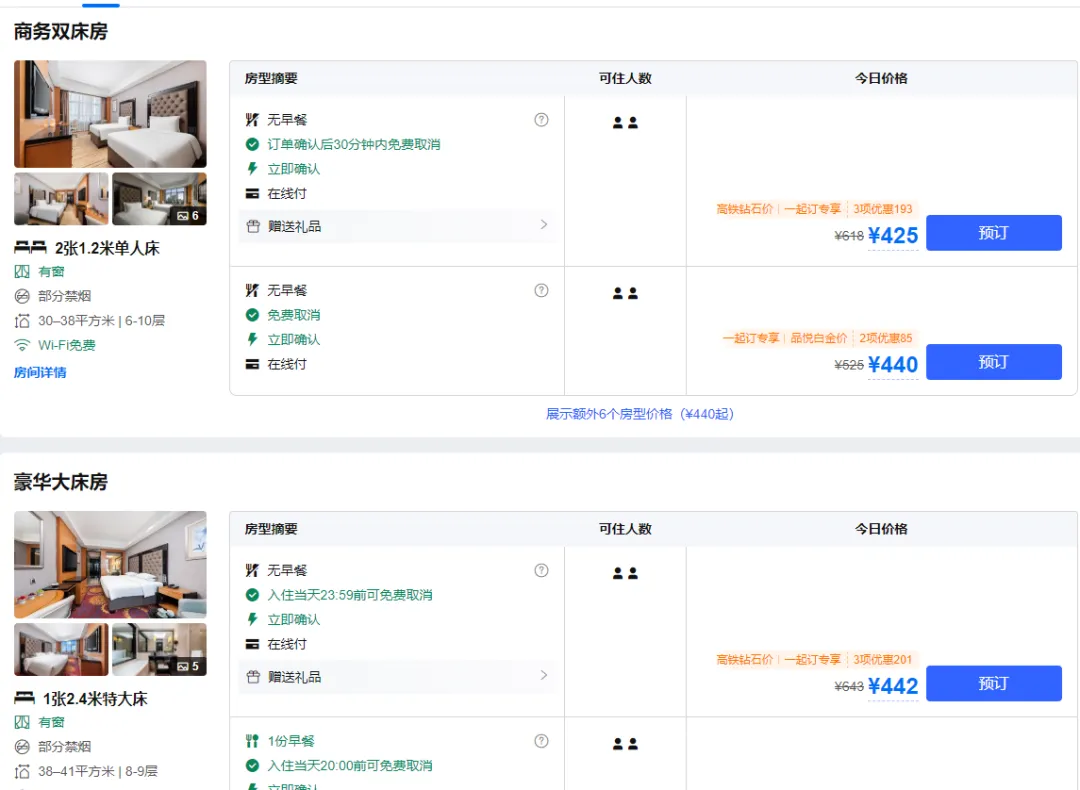Click gift icon in 商务双床房 赠送礼品 row

(x=253, y=226)
